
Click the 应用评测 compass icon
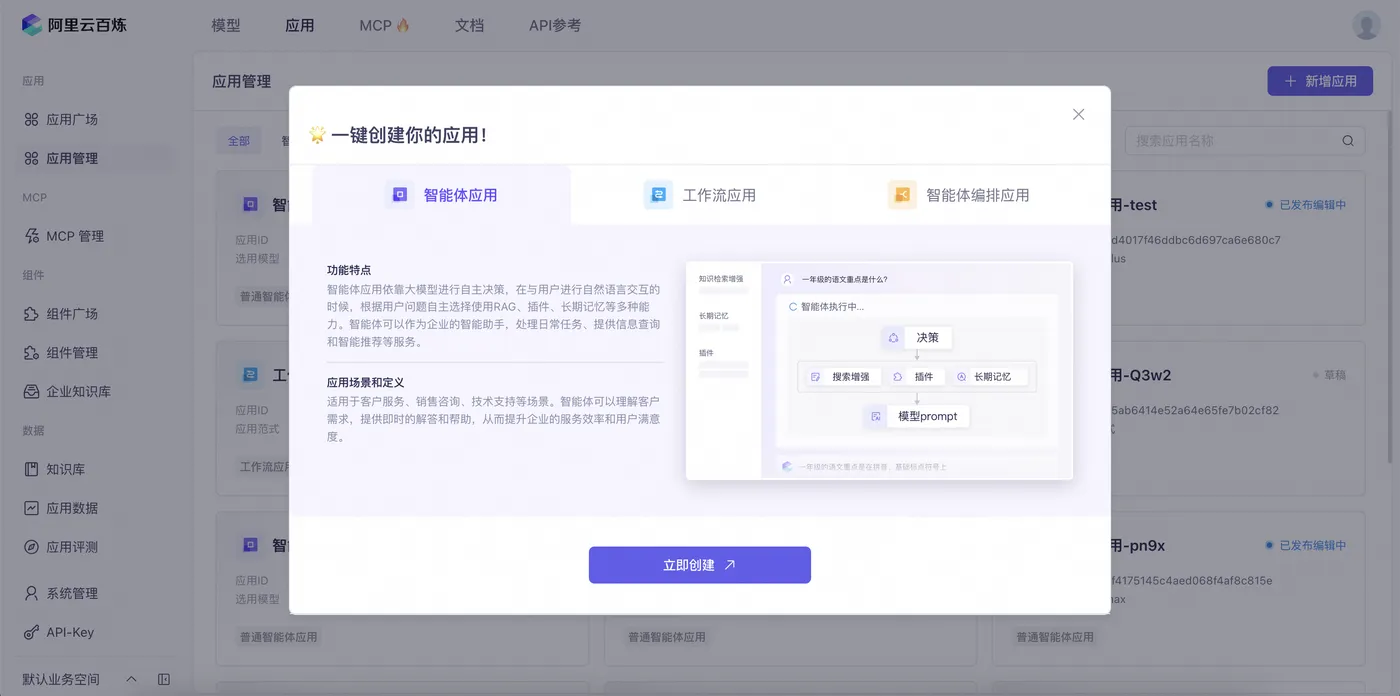pyautogui.click(x=31, y=547)
